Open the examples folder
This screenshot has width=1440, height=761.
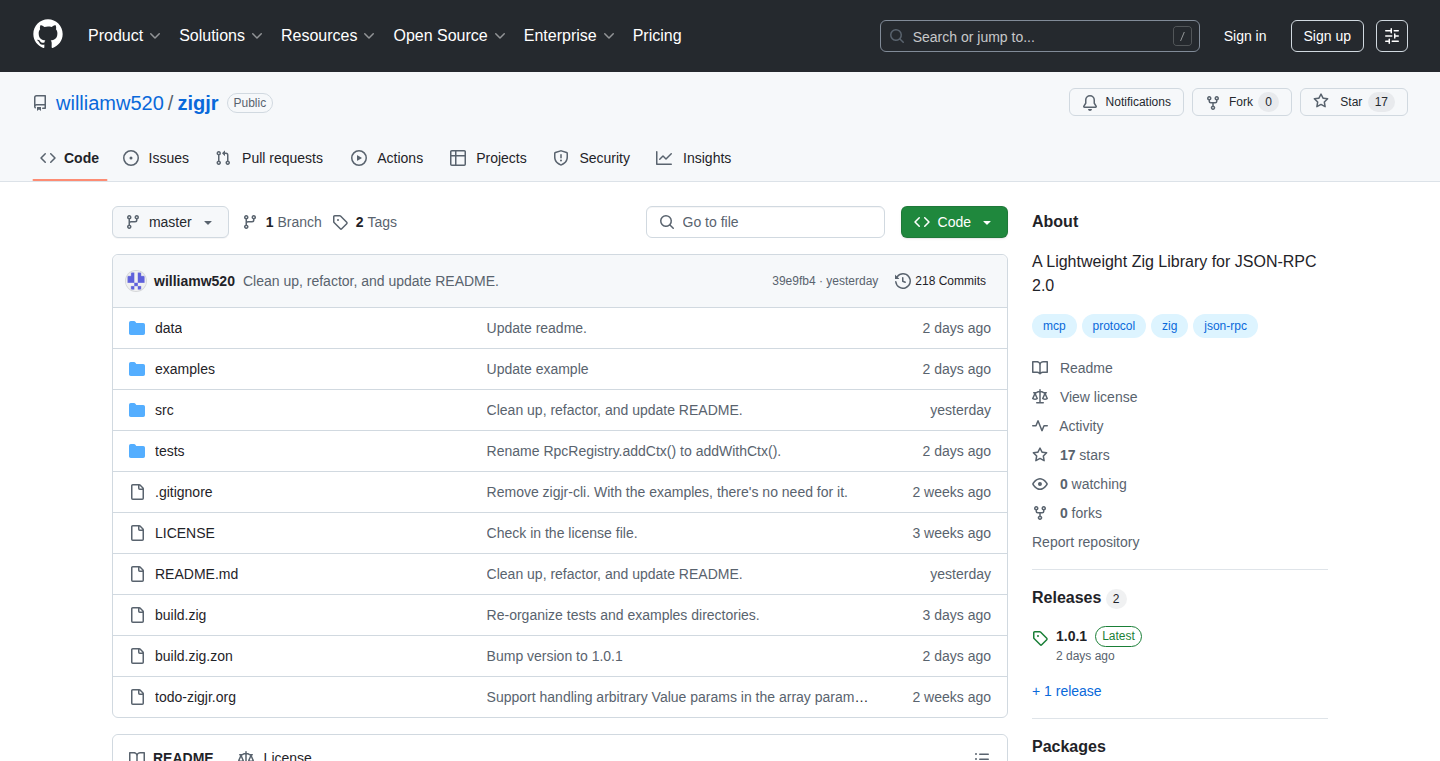click(x=185, y=369)
